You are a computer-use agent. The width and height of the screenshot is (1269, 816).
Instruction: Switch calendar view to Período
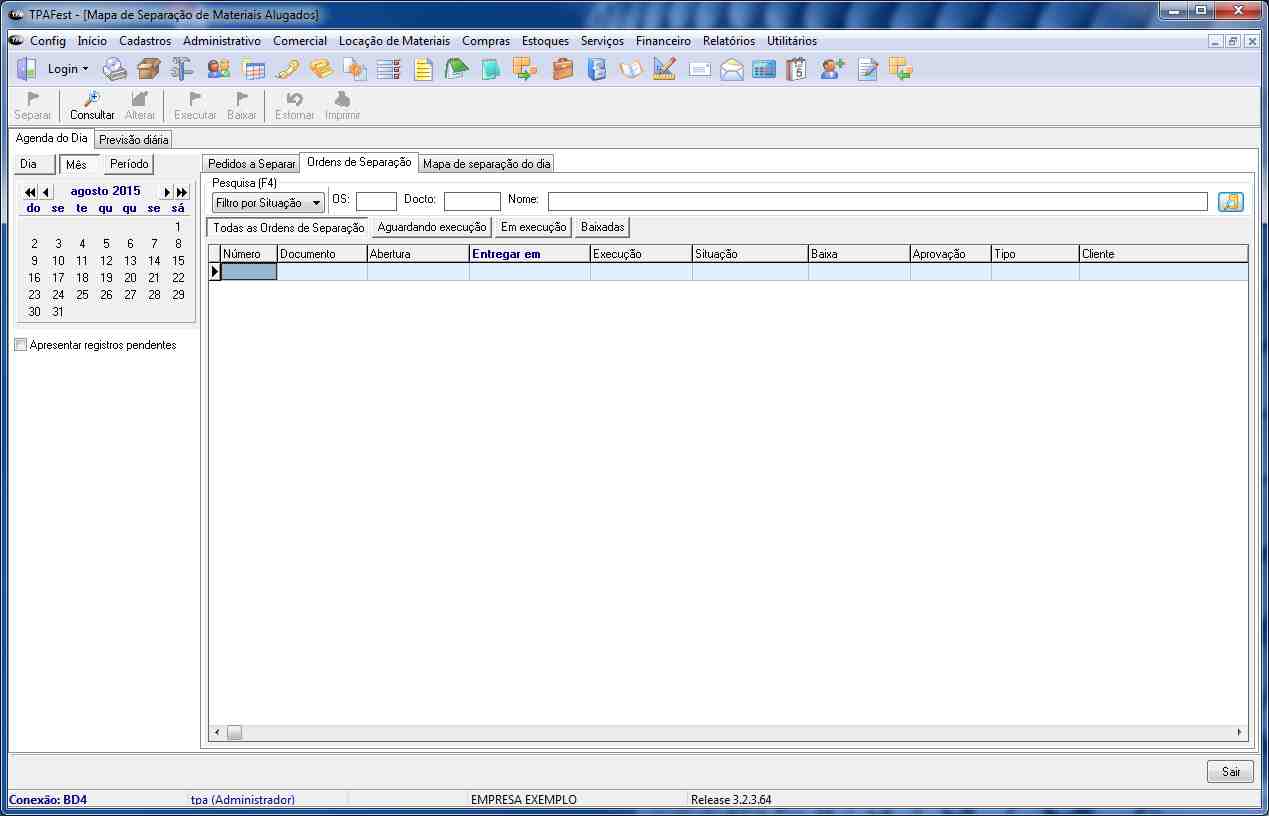coord(129,164)
